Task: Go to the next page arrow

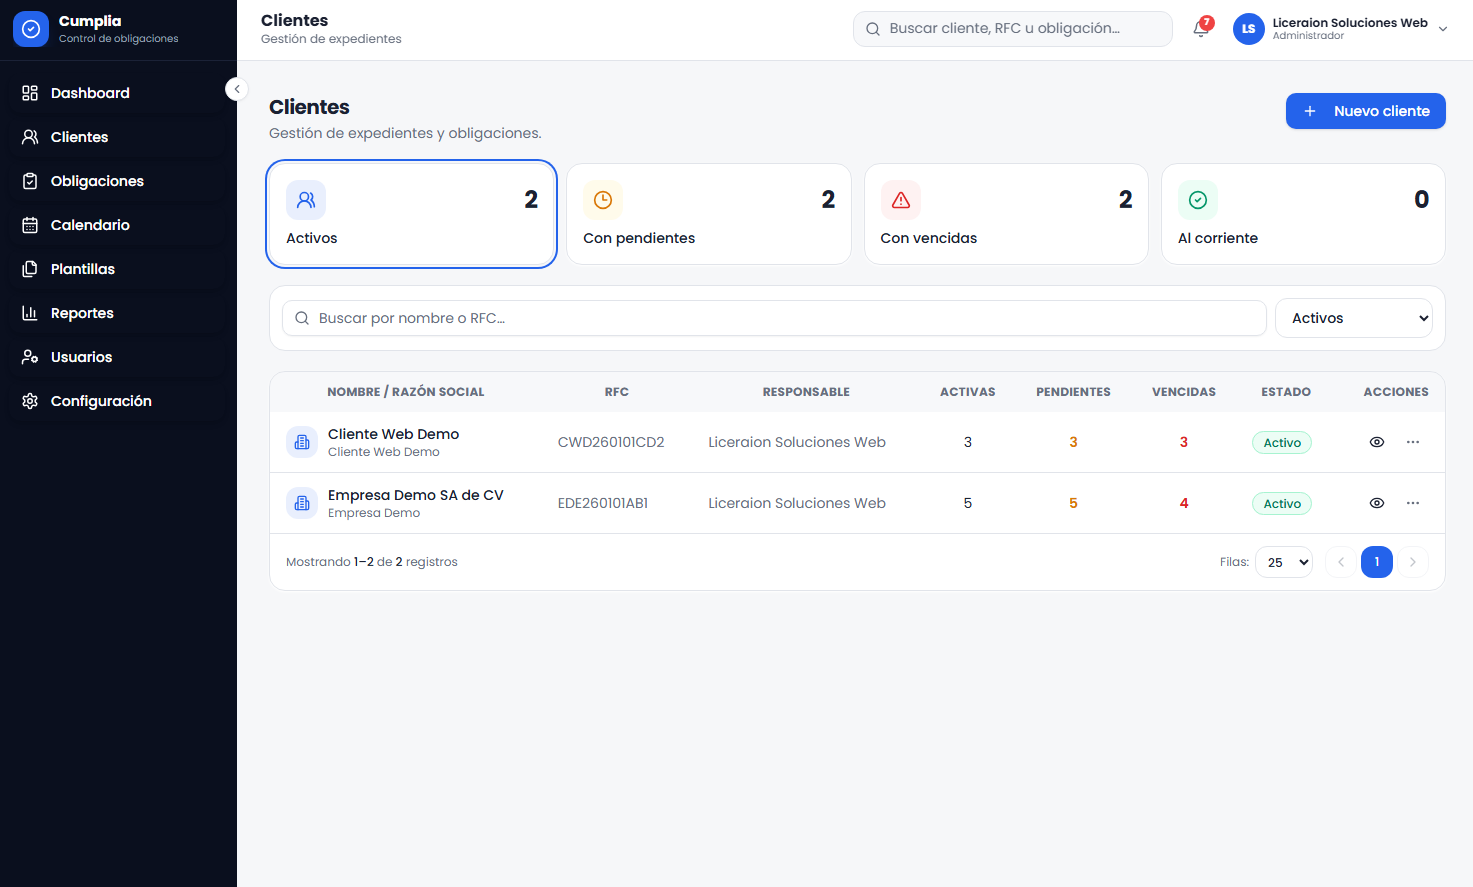Action: click(x=1413, y=562)
